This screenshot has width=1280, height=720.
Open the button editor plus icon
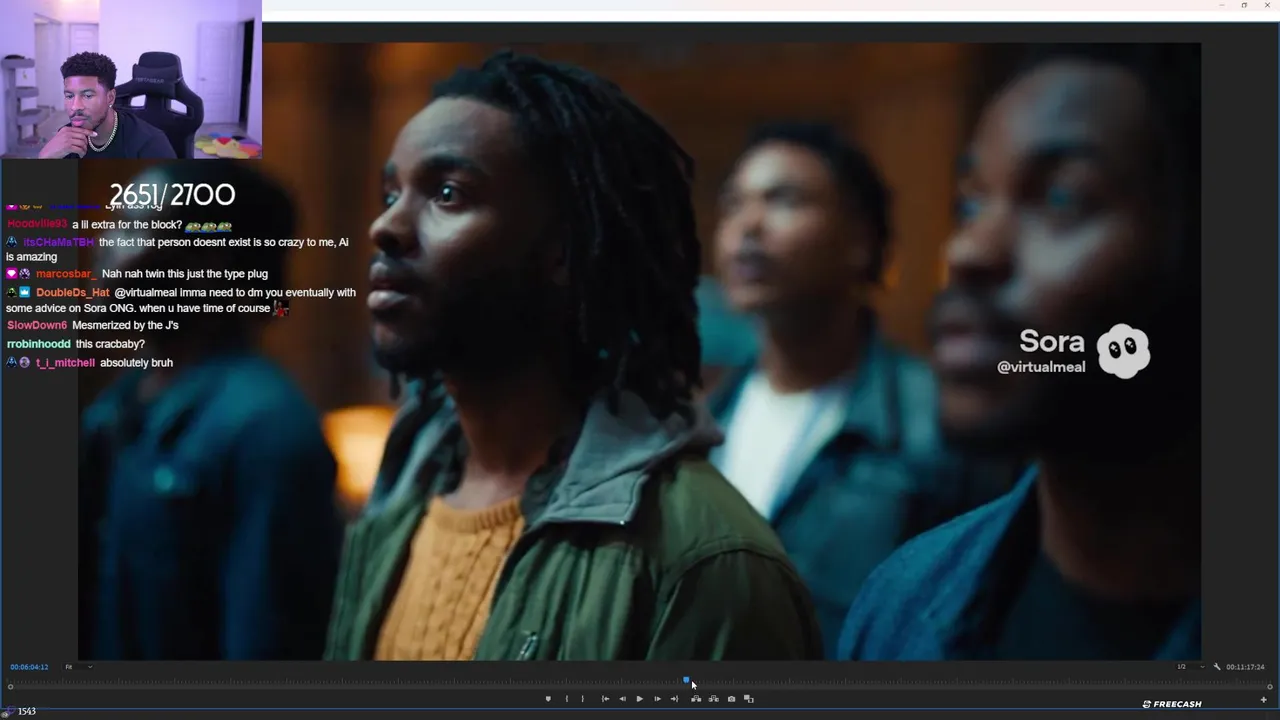pyautogui.click(x=1263, y=700)
